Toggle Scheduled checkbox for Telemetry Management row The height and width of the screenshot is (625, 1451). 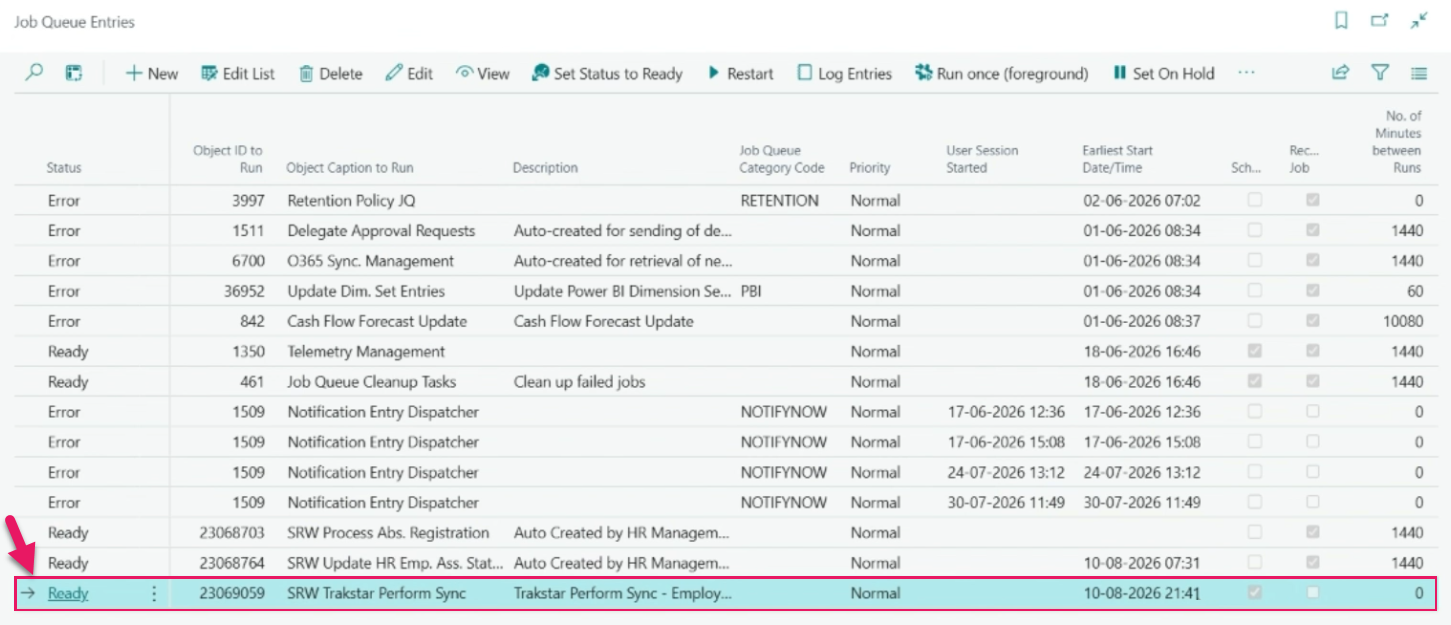(x=1254, y=352)
